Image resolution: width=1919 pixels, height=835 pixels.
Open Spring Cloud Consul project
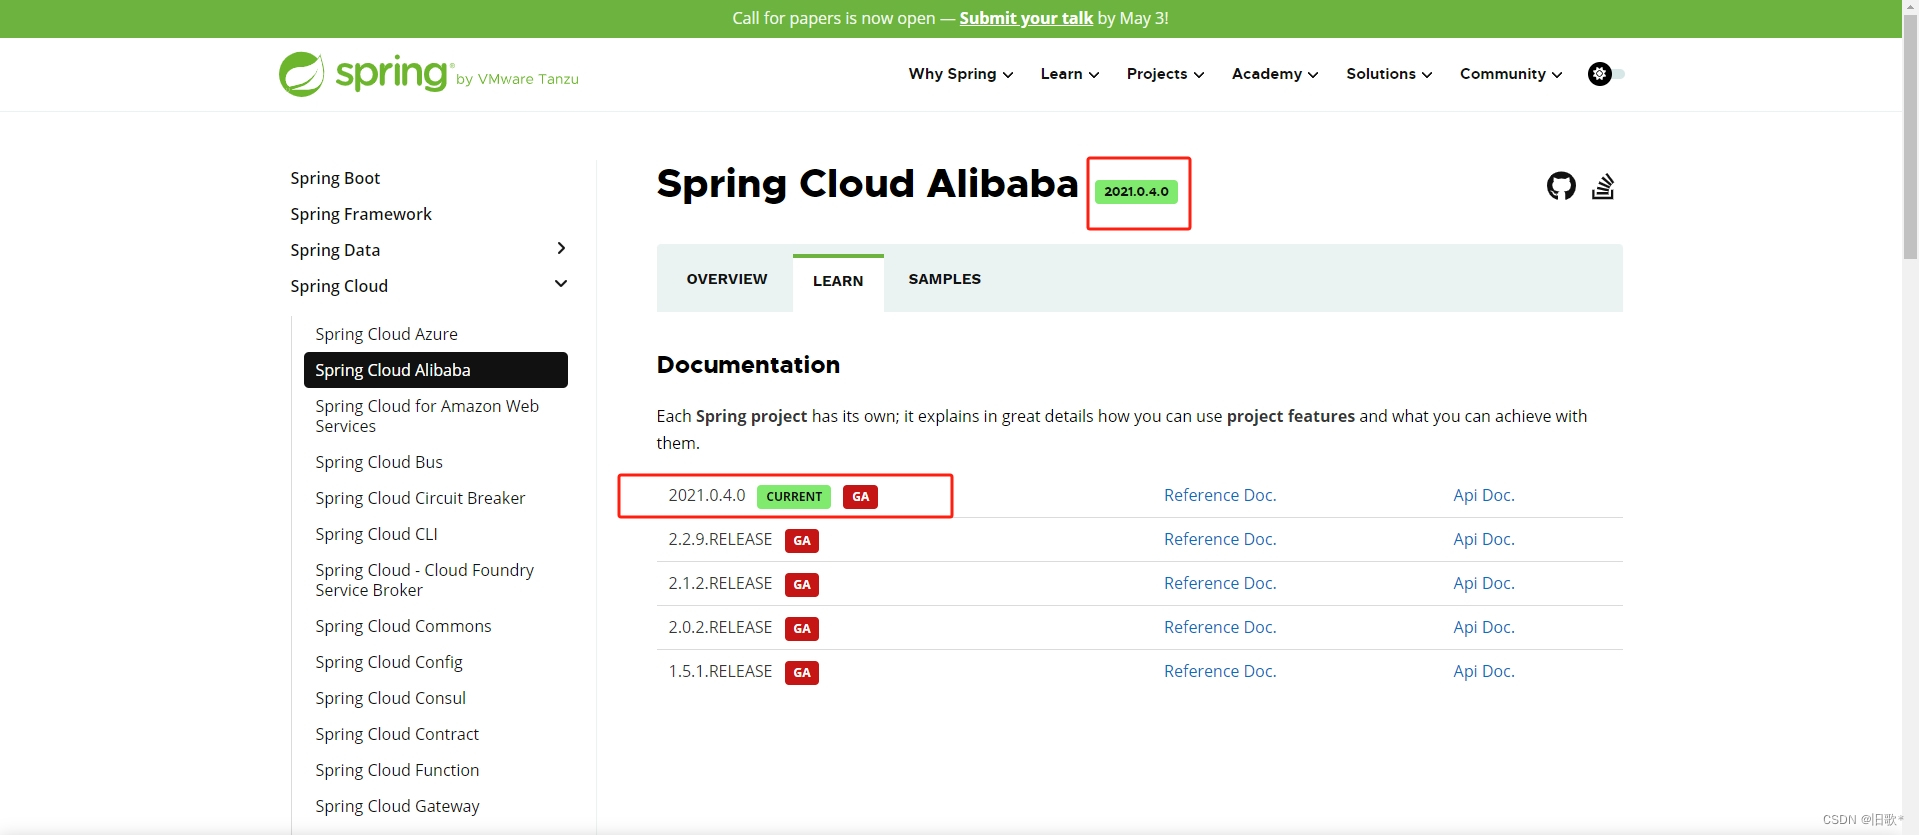(x=390, y=698)
